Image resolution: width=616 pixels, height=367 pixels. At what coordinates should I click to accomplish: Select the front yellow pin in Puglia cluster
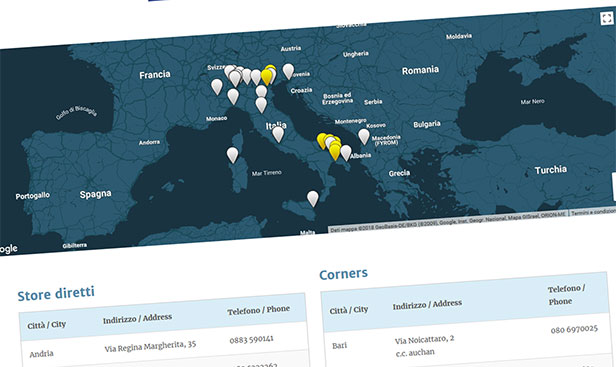tap(335, 152)
